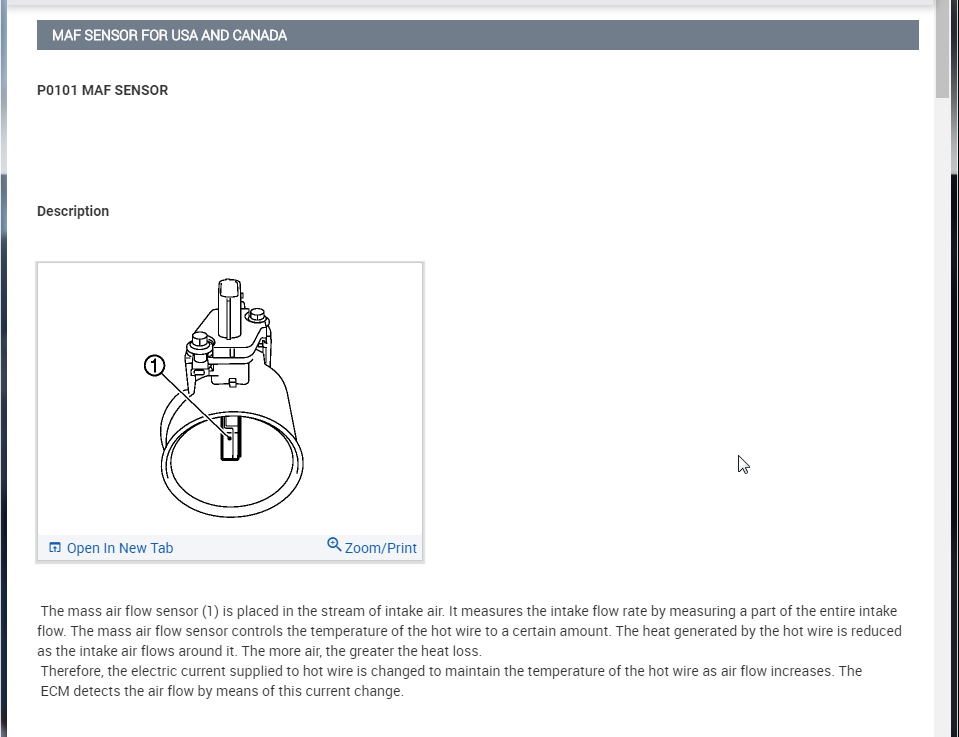Click the Description section heading
Screen dimensions: 959x737
point(73,211)
